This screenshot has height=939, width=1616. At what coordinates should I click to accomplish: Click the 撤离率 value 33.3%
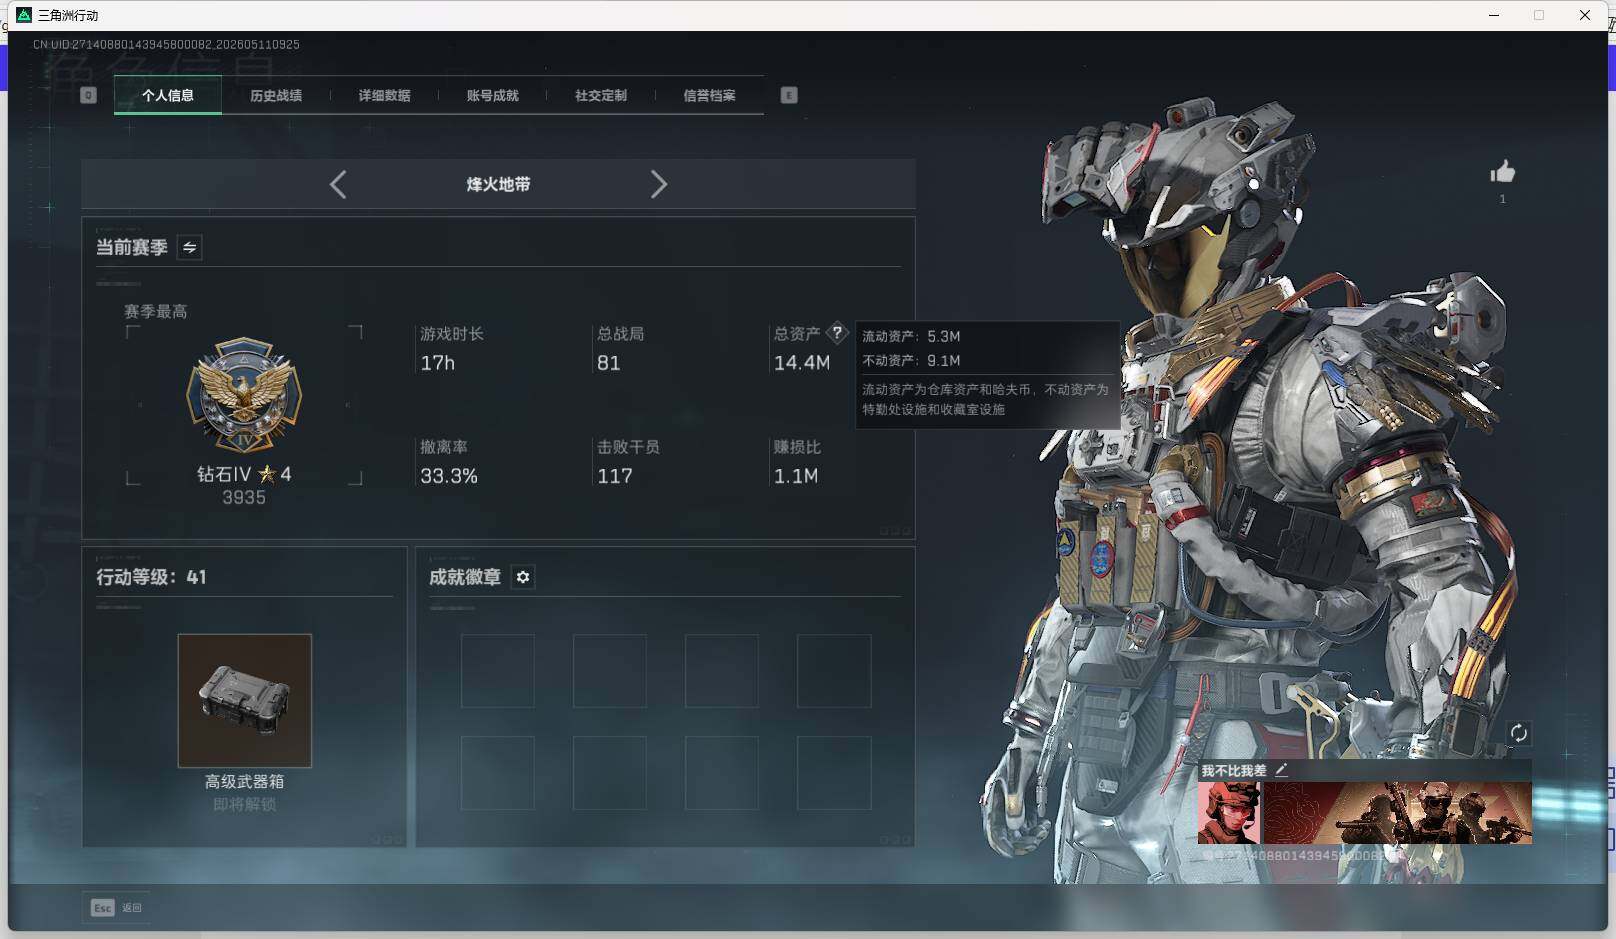449,476
